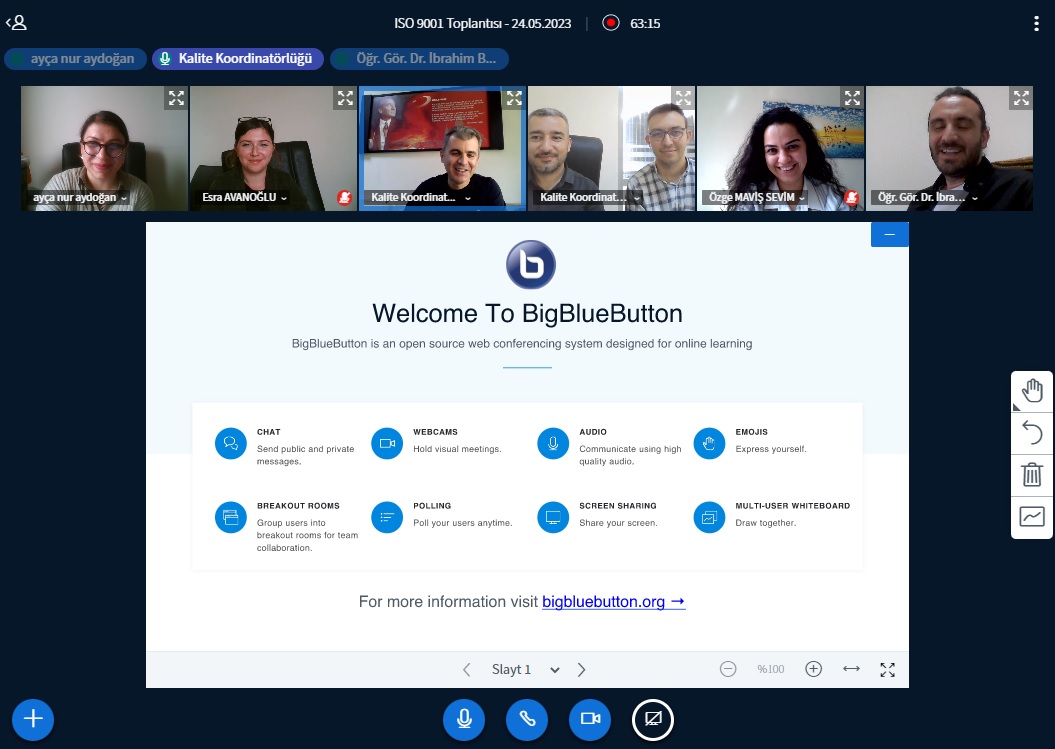Open Esra AVANOĞLU webcam dropdown

point(245,197)
